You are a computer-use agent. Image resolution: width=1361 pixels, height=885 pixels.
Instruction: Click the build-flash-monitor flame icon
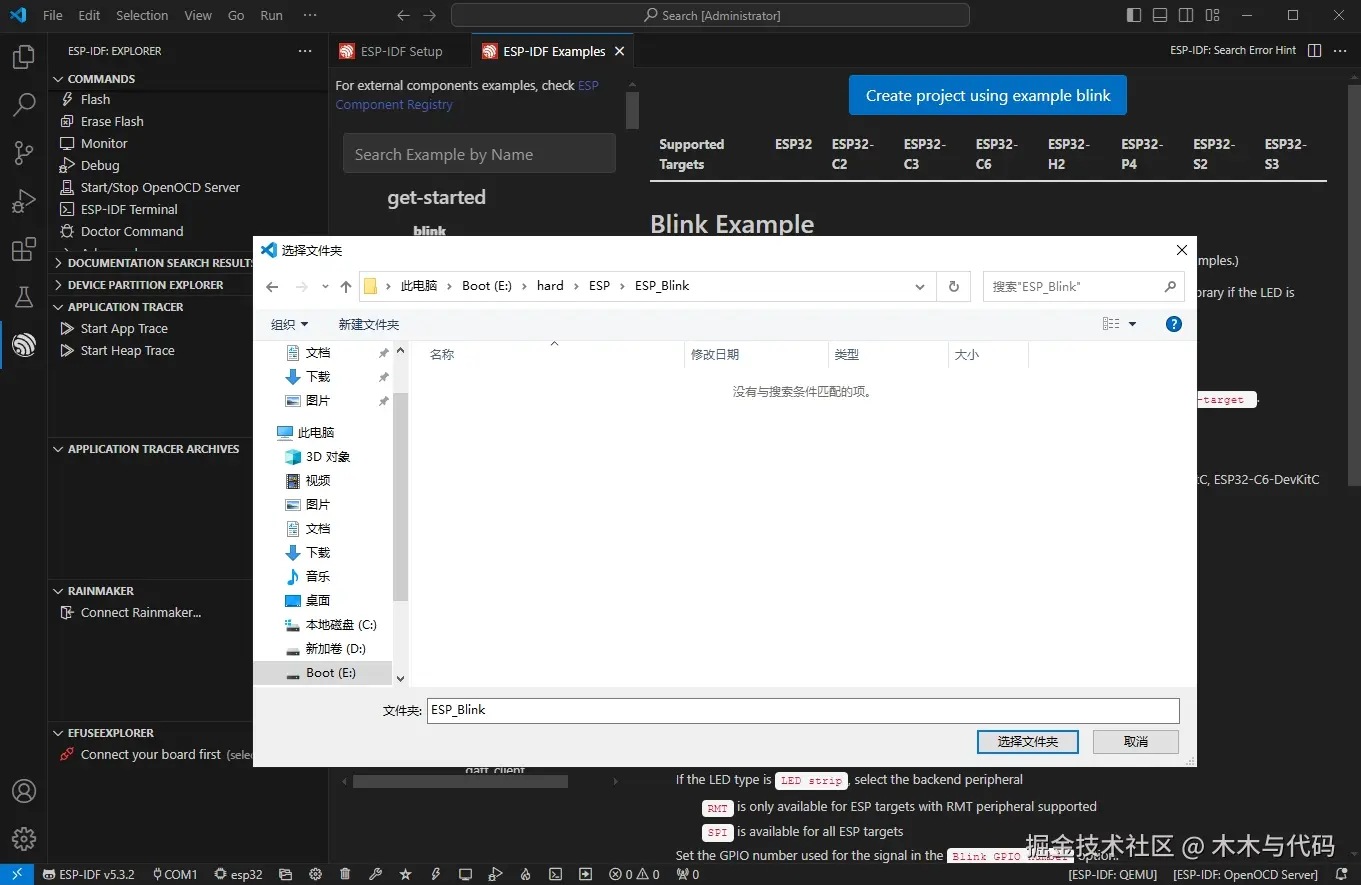click(x=525, y=874)
